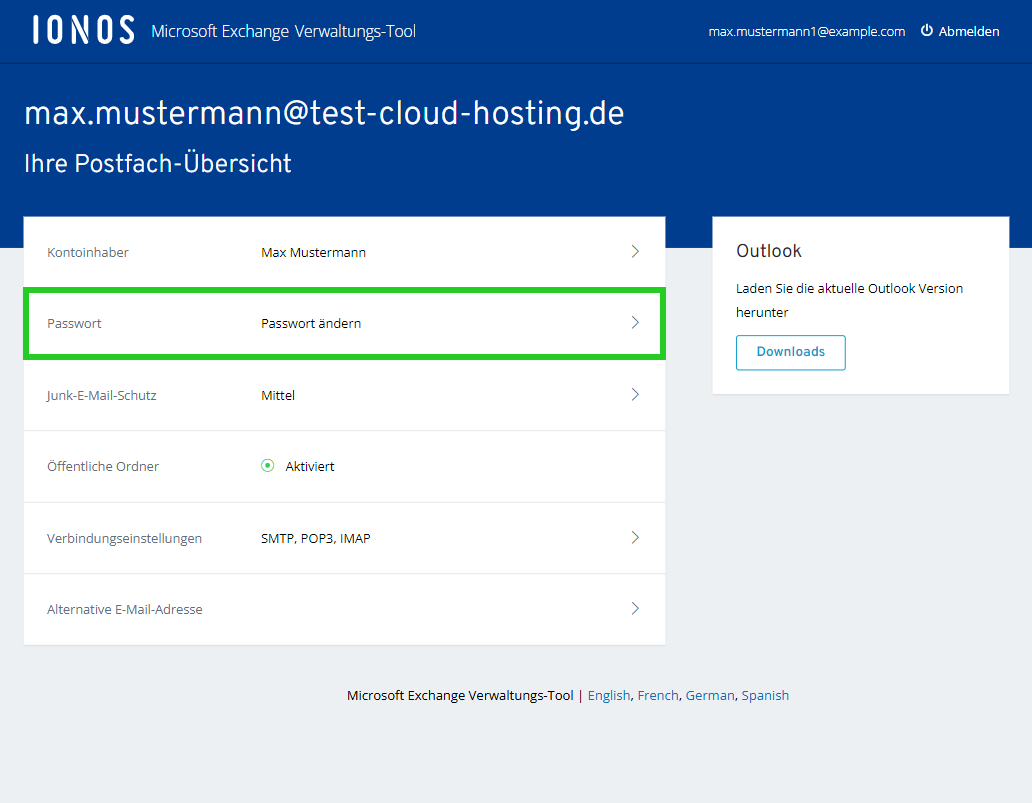Image resolution: width=1032 pixels, height=803 pixels.
Task: Select the Max Mustermann value
Action: [x=313, y=253]
